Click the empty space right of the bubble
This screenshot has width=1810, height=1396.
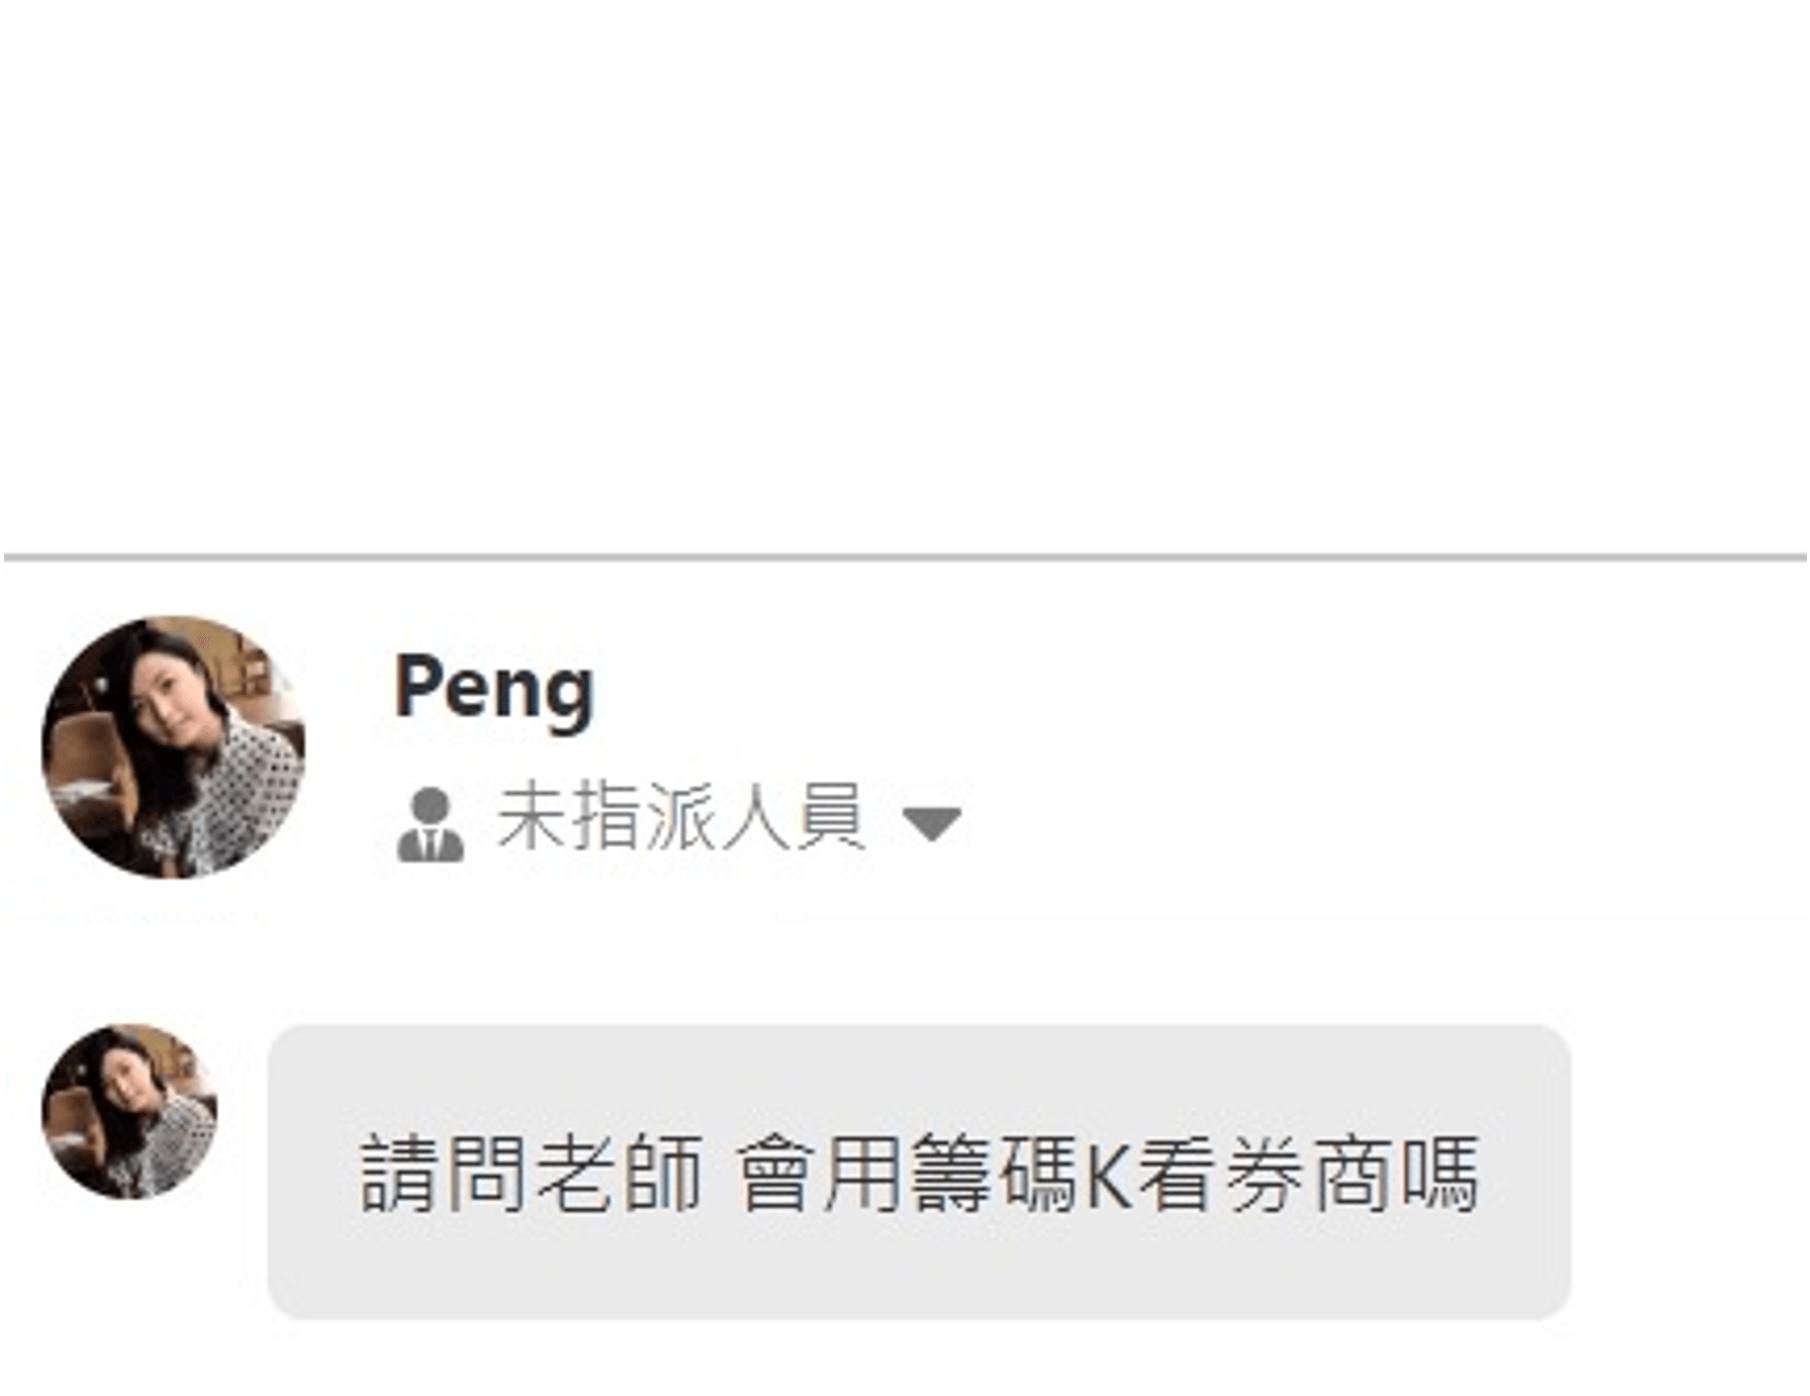1690,1171
